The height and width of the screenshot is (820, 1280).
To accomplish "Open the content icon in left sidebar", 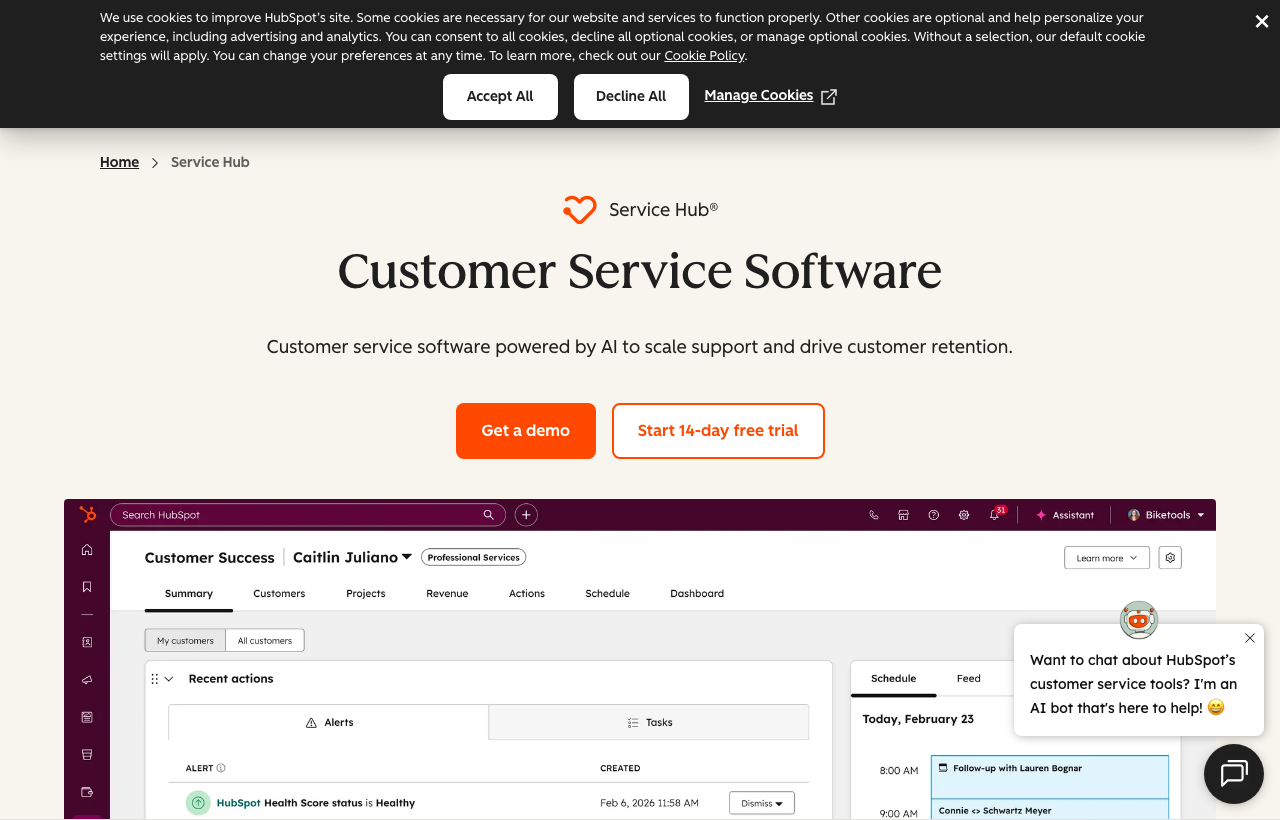I will click(x=87, y=717).
